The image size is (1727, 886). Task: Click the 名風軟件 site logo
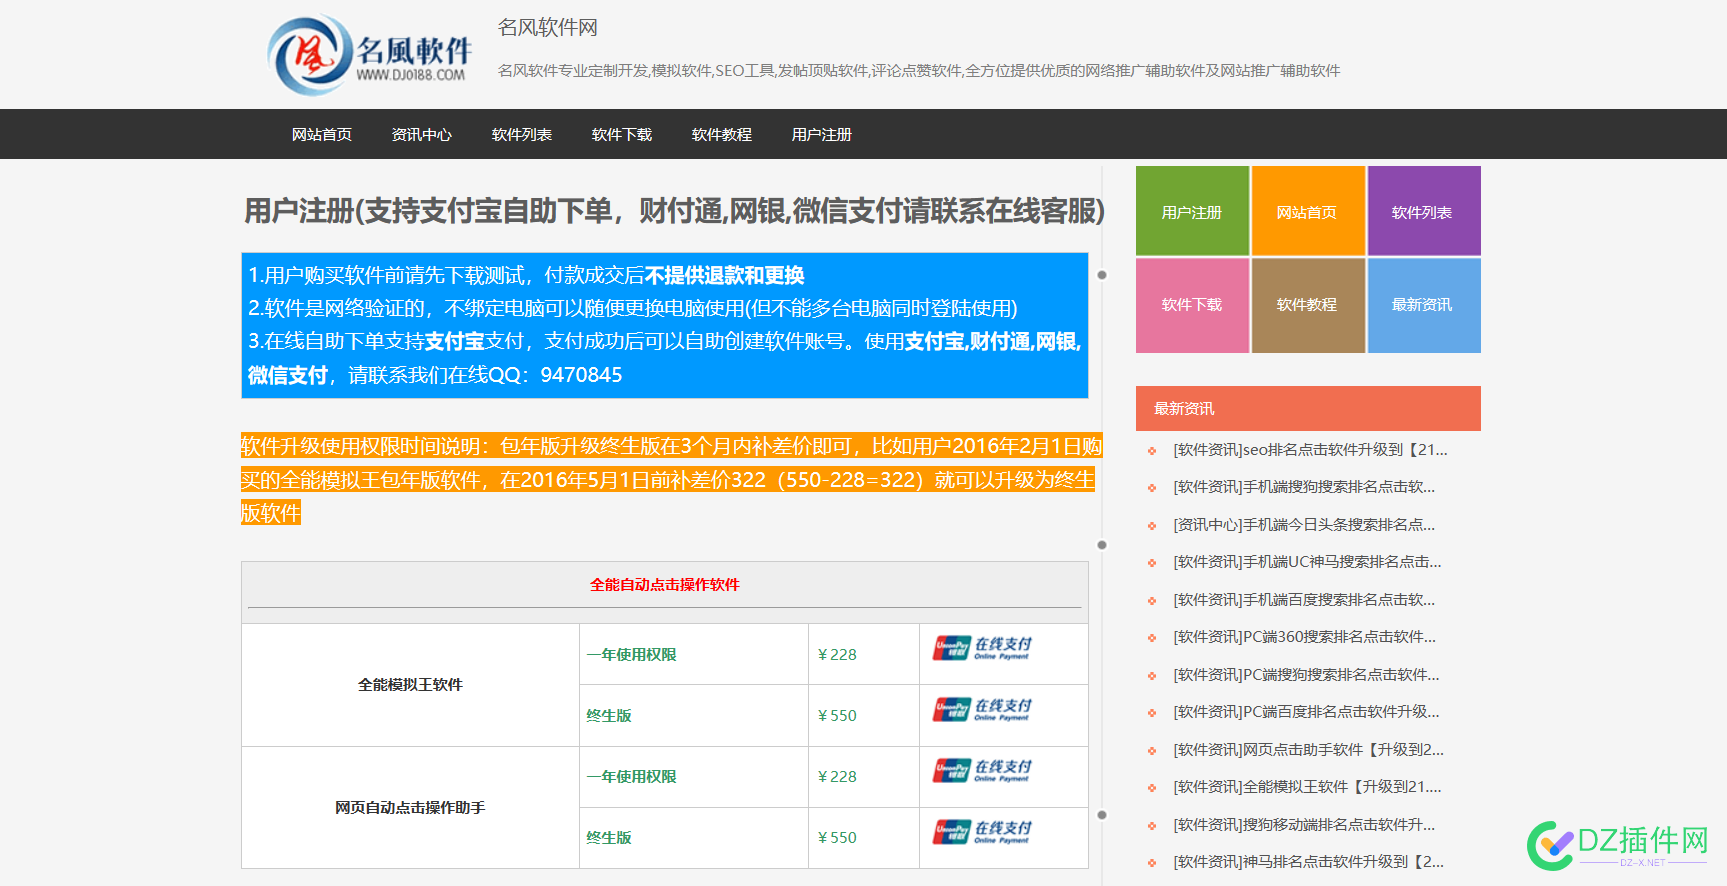pyautogui.click(x=370, y=55)
